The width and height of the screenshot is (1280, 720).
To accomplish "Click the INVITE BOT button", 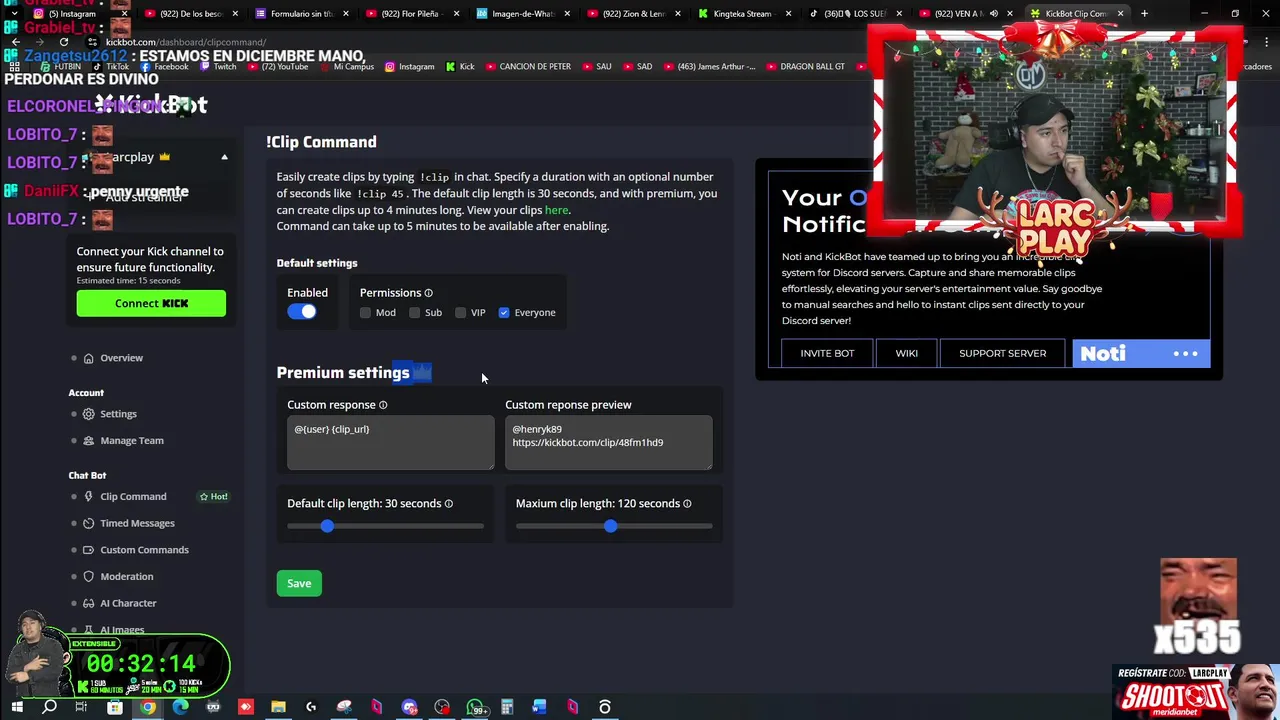I will 827,353.
